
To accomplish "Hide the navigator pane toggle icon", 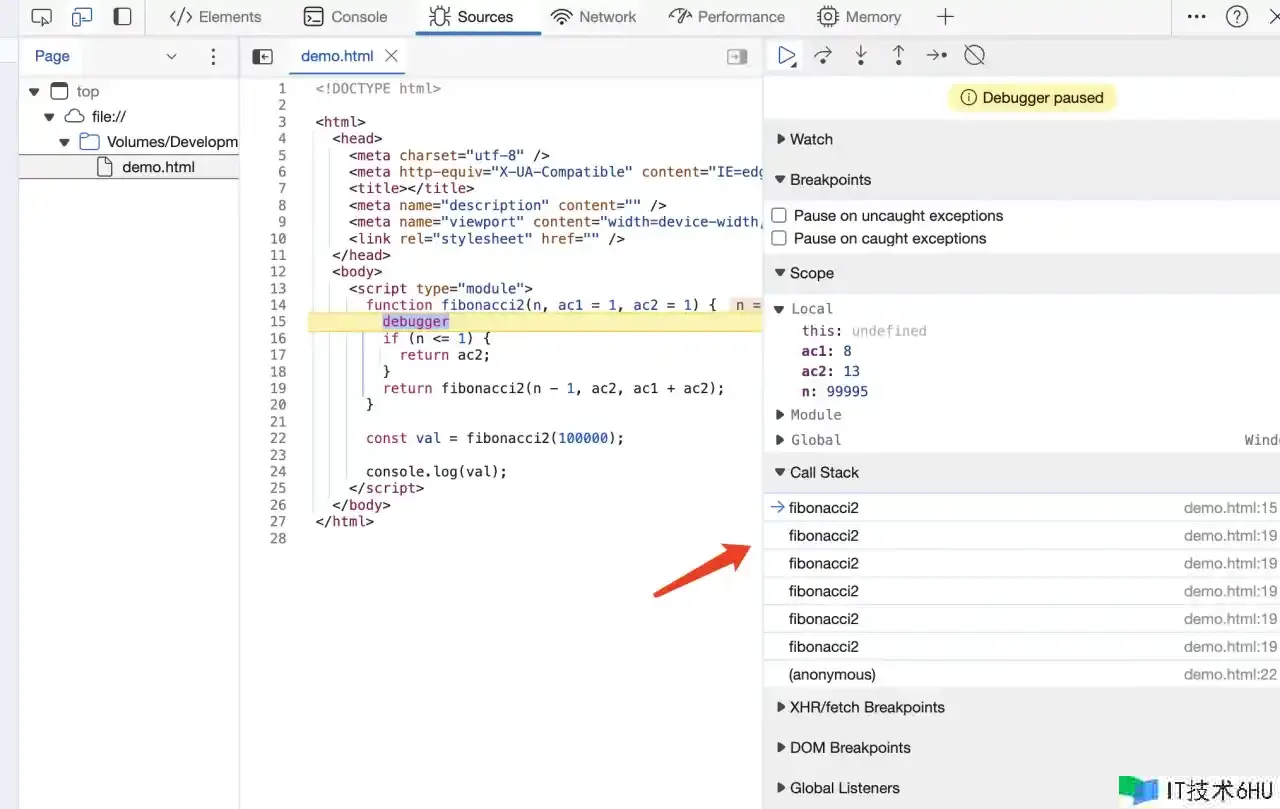I will tap(262, 57).
